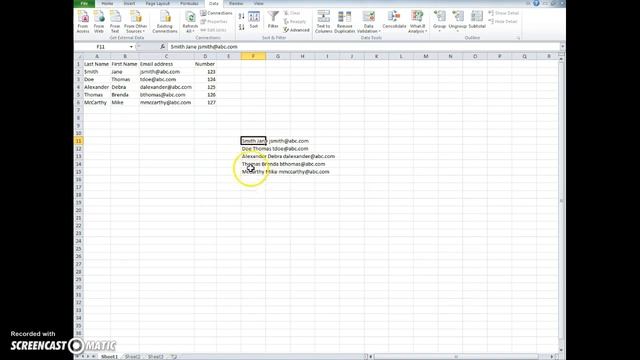
Task: Switch to the Insert tab
Action: click(x=129, y=3)
